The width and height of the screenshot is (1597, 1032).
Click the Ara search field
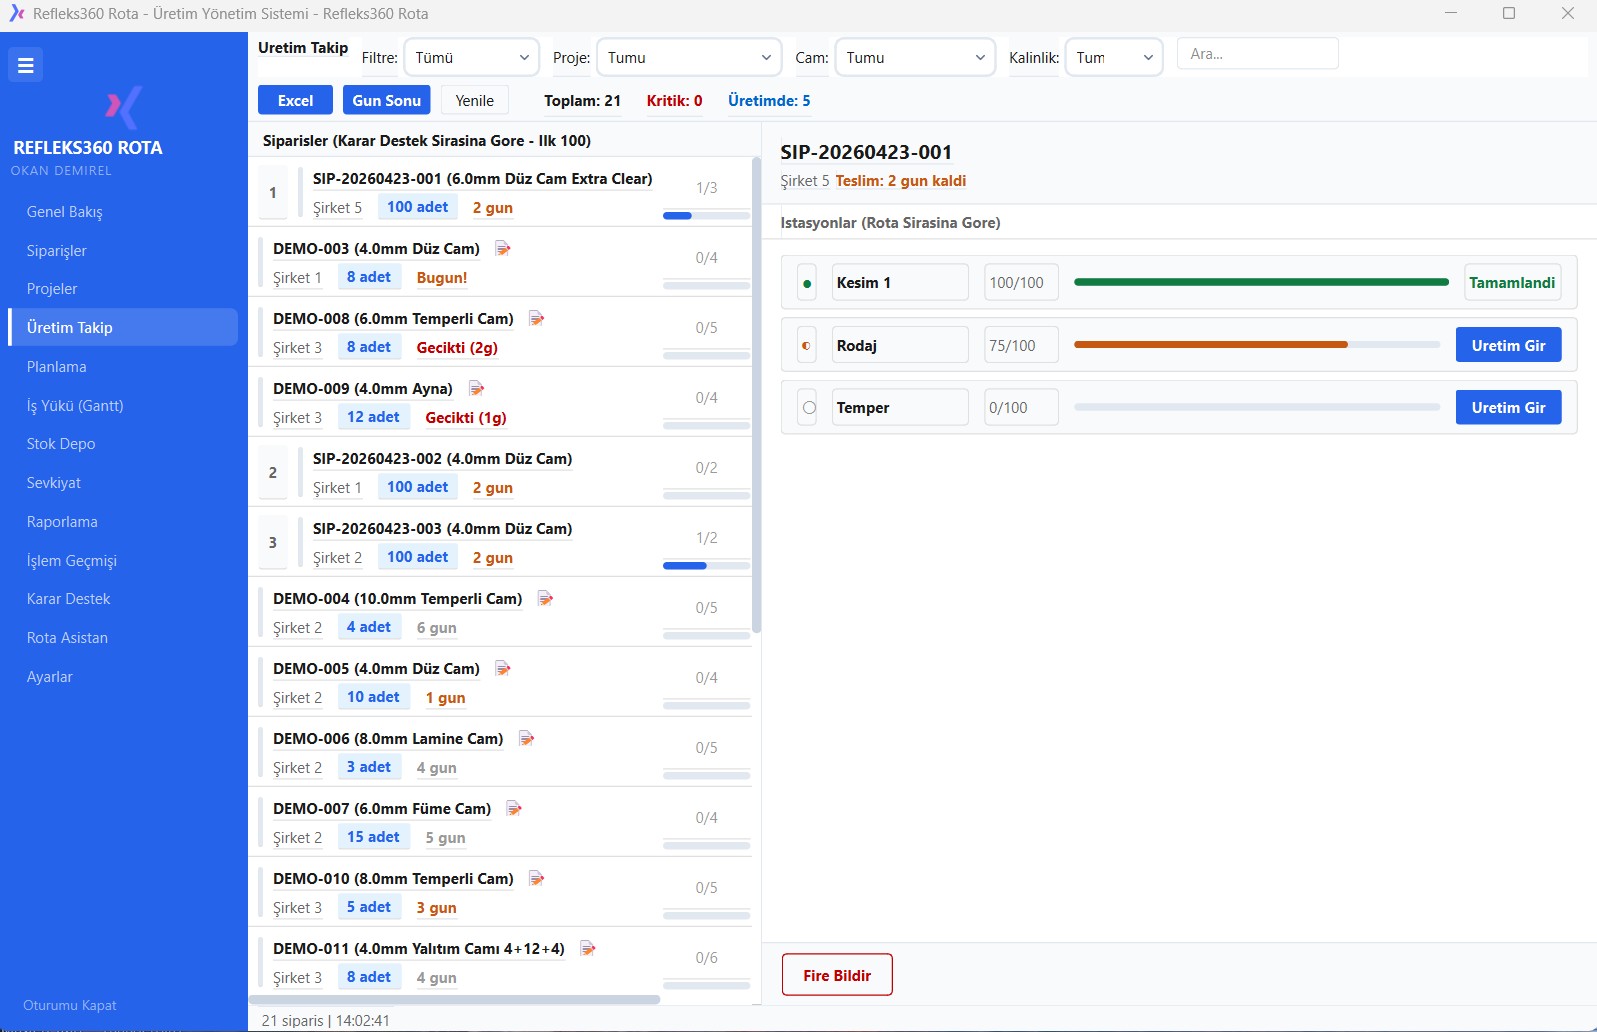pyautogui.click(x=1257, y=54)
